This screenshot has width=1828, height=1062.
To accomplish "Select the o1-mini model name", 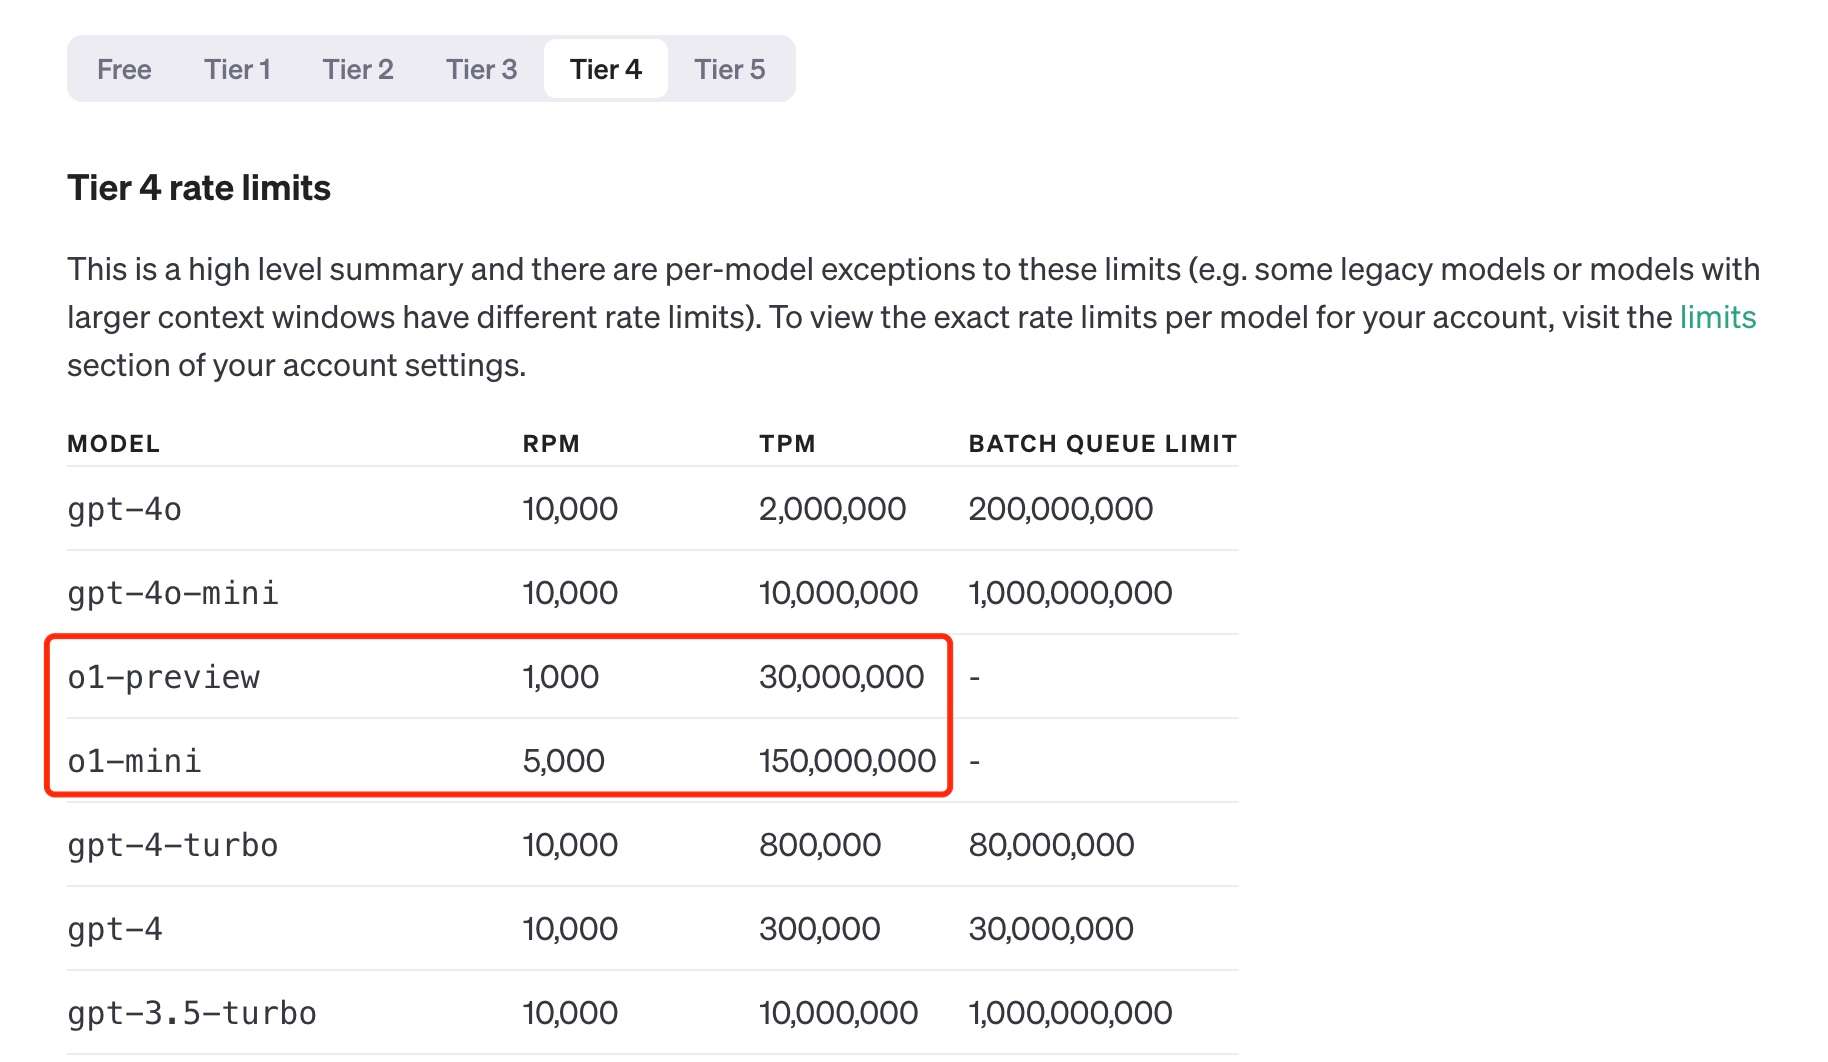I will click(134, 761).
